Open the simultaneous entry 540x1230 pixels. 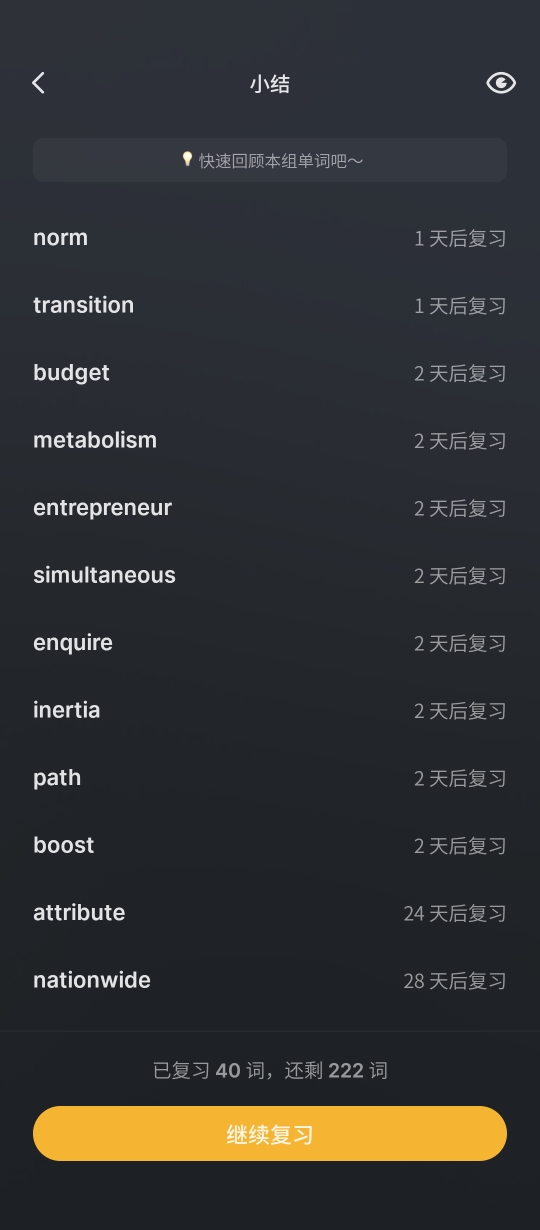pyautogui.click(x=104, y=575)
